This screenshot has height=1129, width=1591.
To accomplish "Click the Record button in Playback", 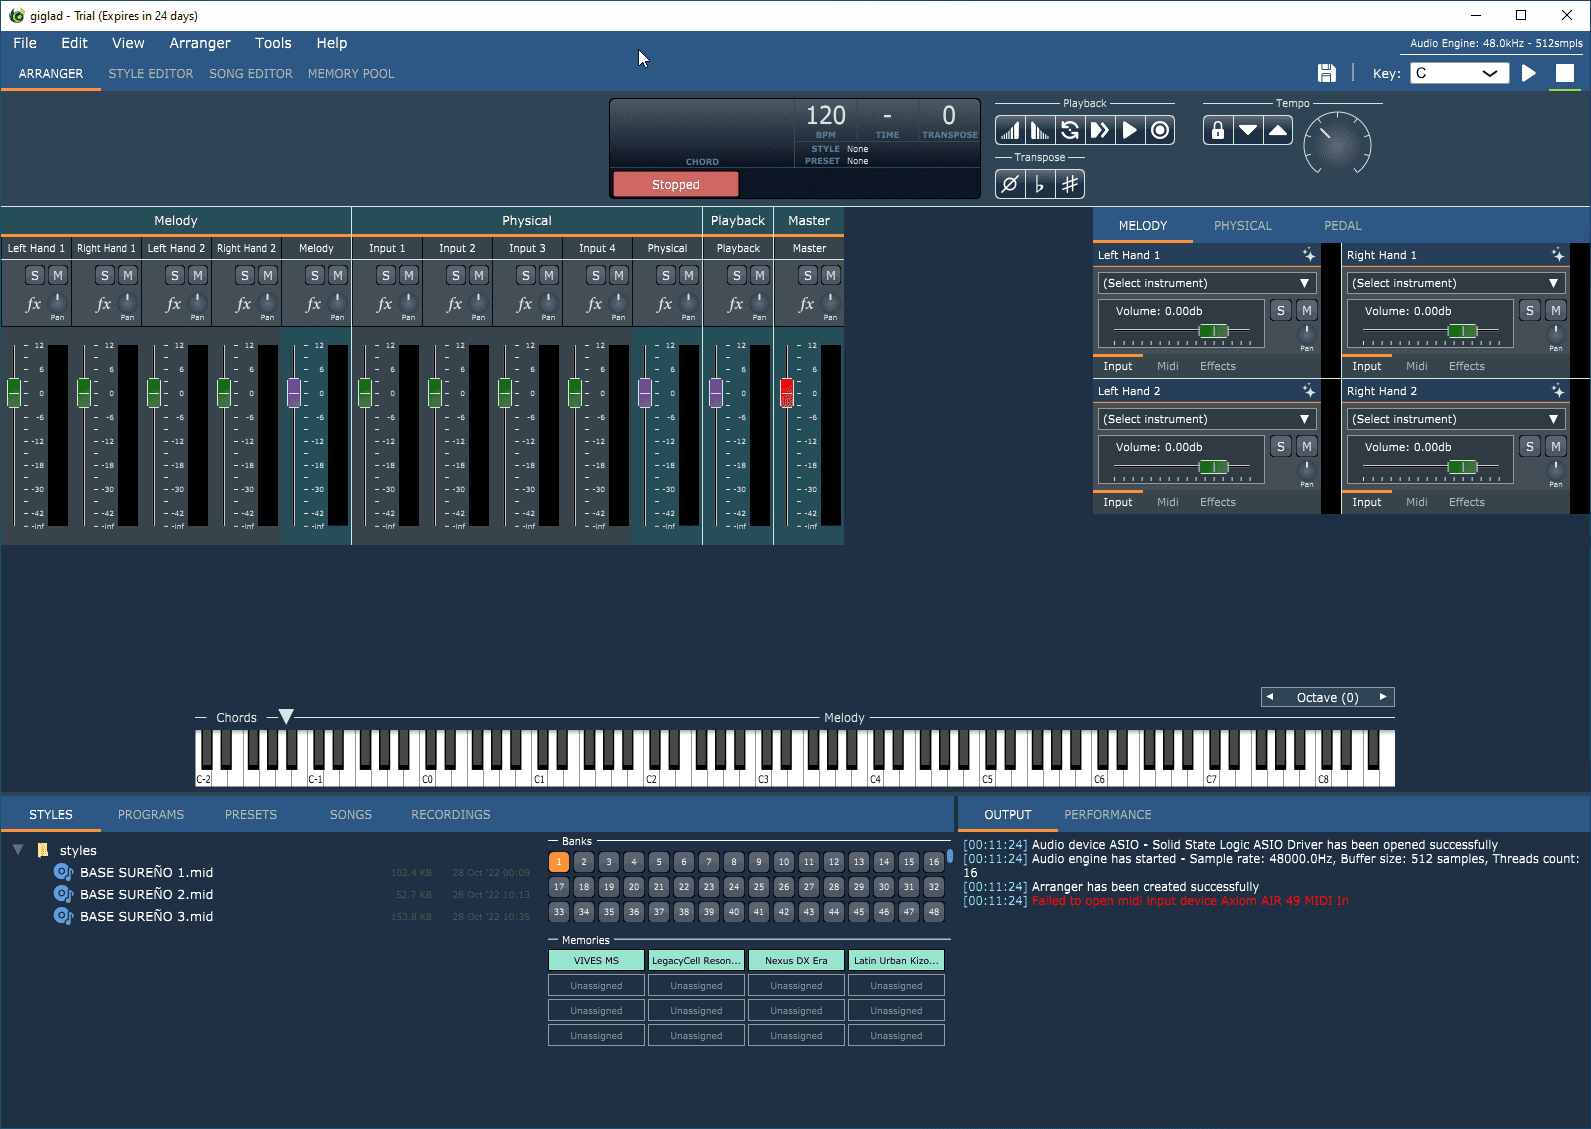I will pyautogui.click(x=1160, y=130).
